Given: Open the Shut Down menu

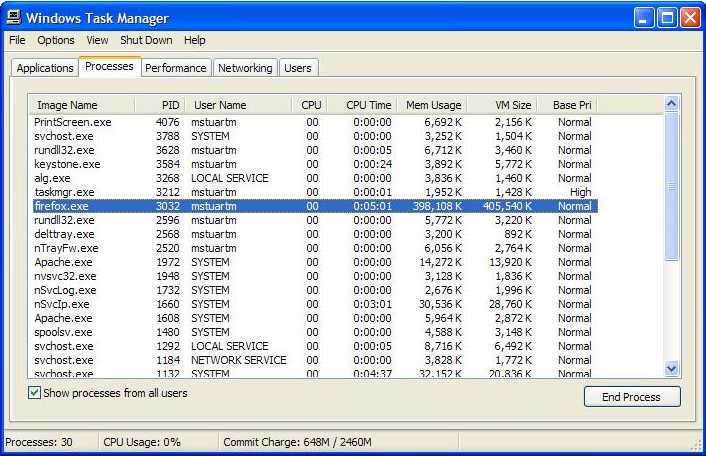Looking at the screenshot, I should coord(146,40).
